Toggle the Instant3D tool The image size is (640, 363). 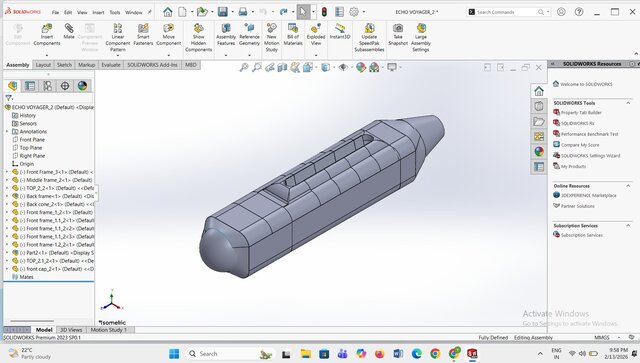pos(340,31)
